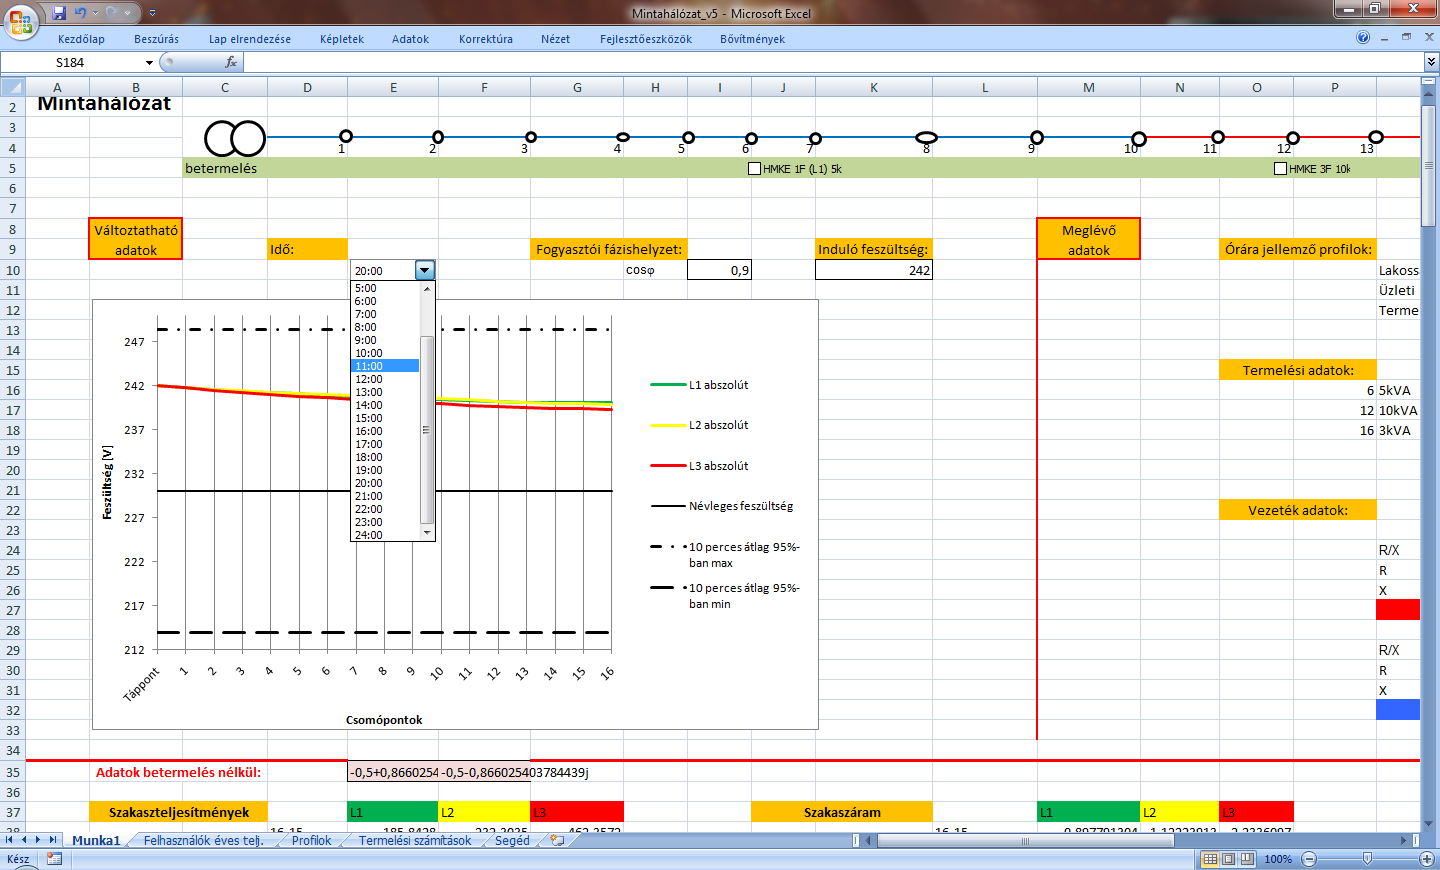Open the Felhasználók éves telj. sheet

point(203,841)
